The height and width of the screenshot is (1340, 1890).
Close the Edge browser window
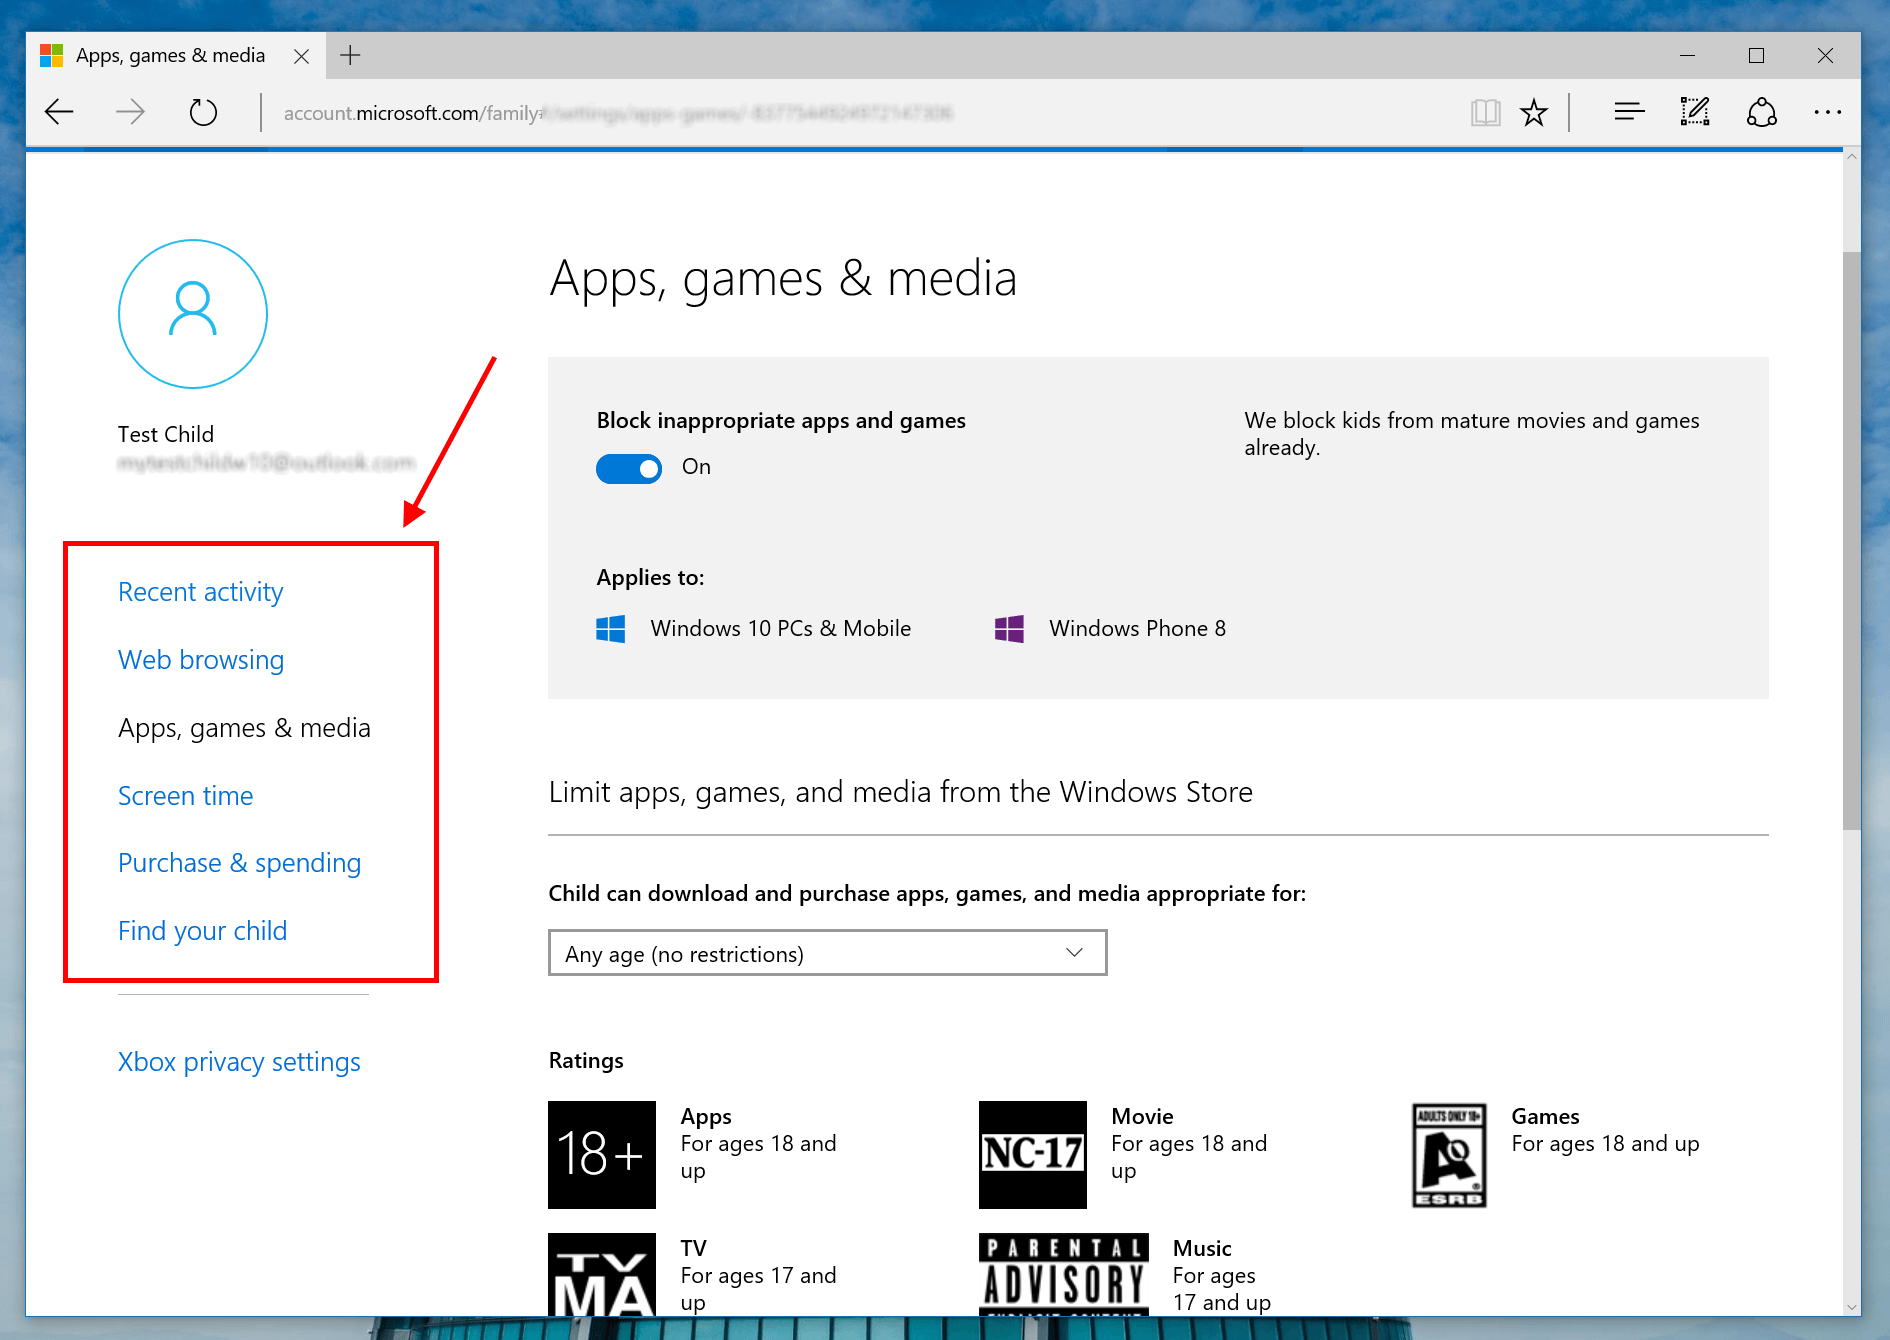(1825, 56)
